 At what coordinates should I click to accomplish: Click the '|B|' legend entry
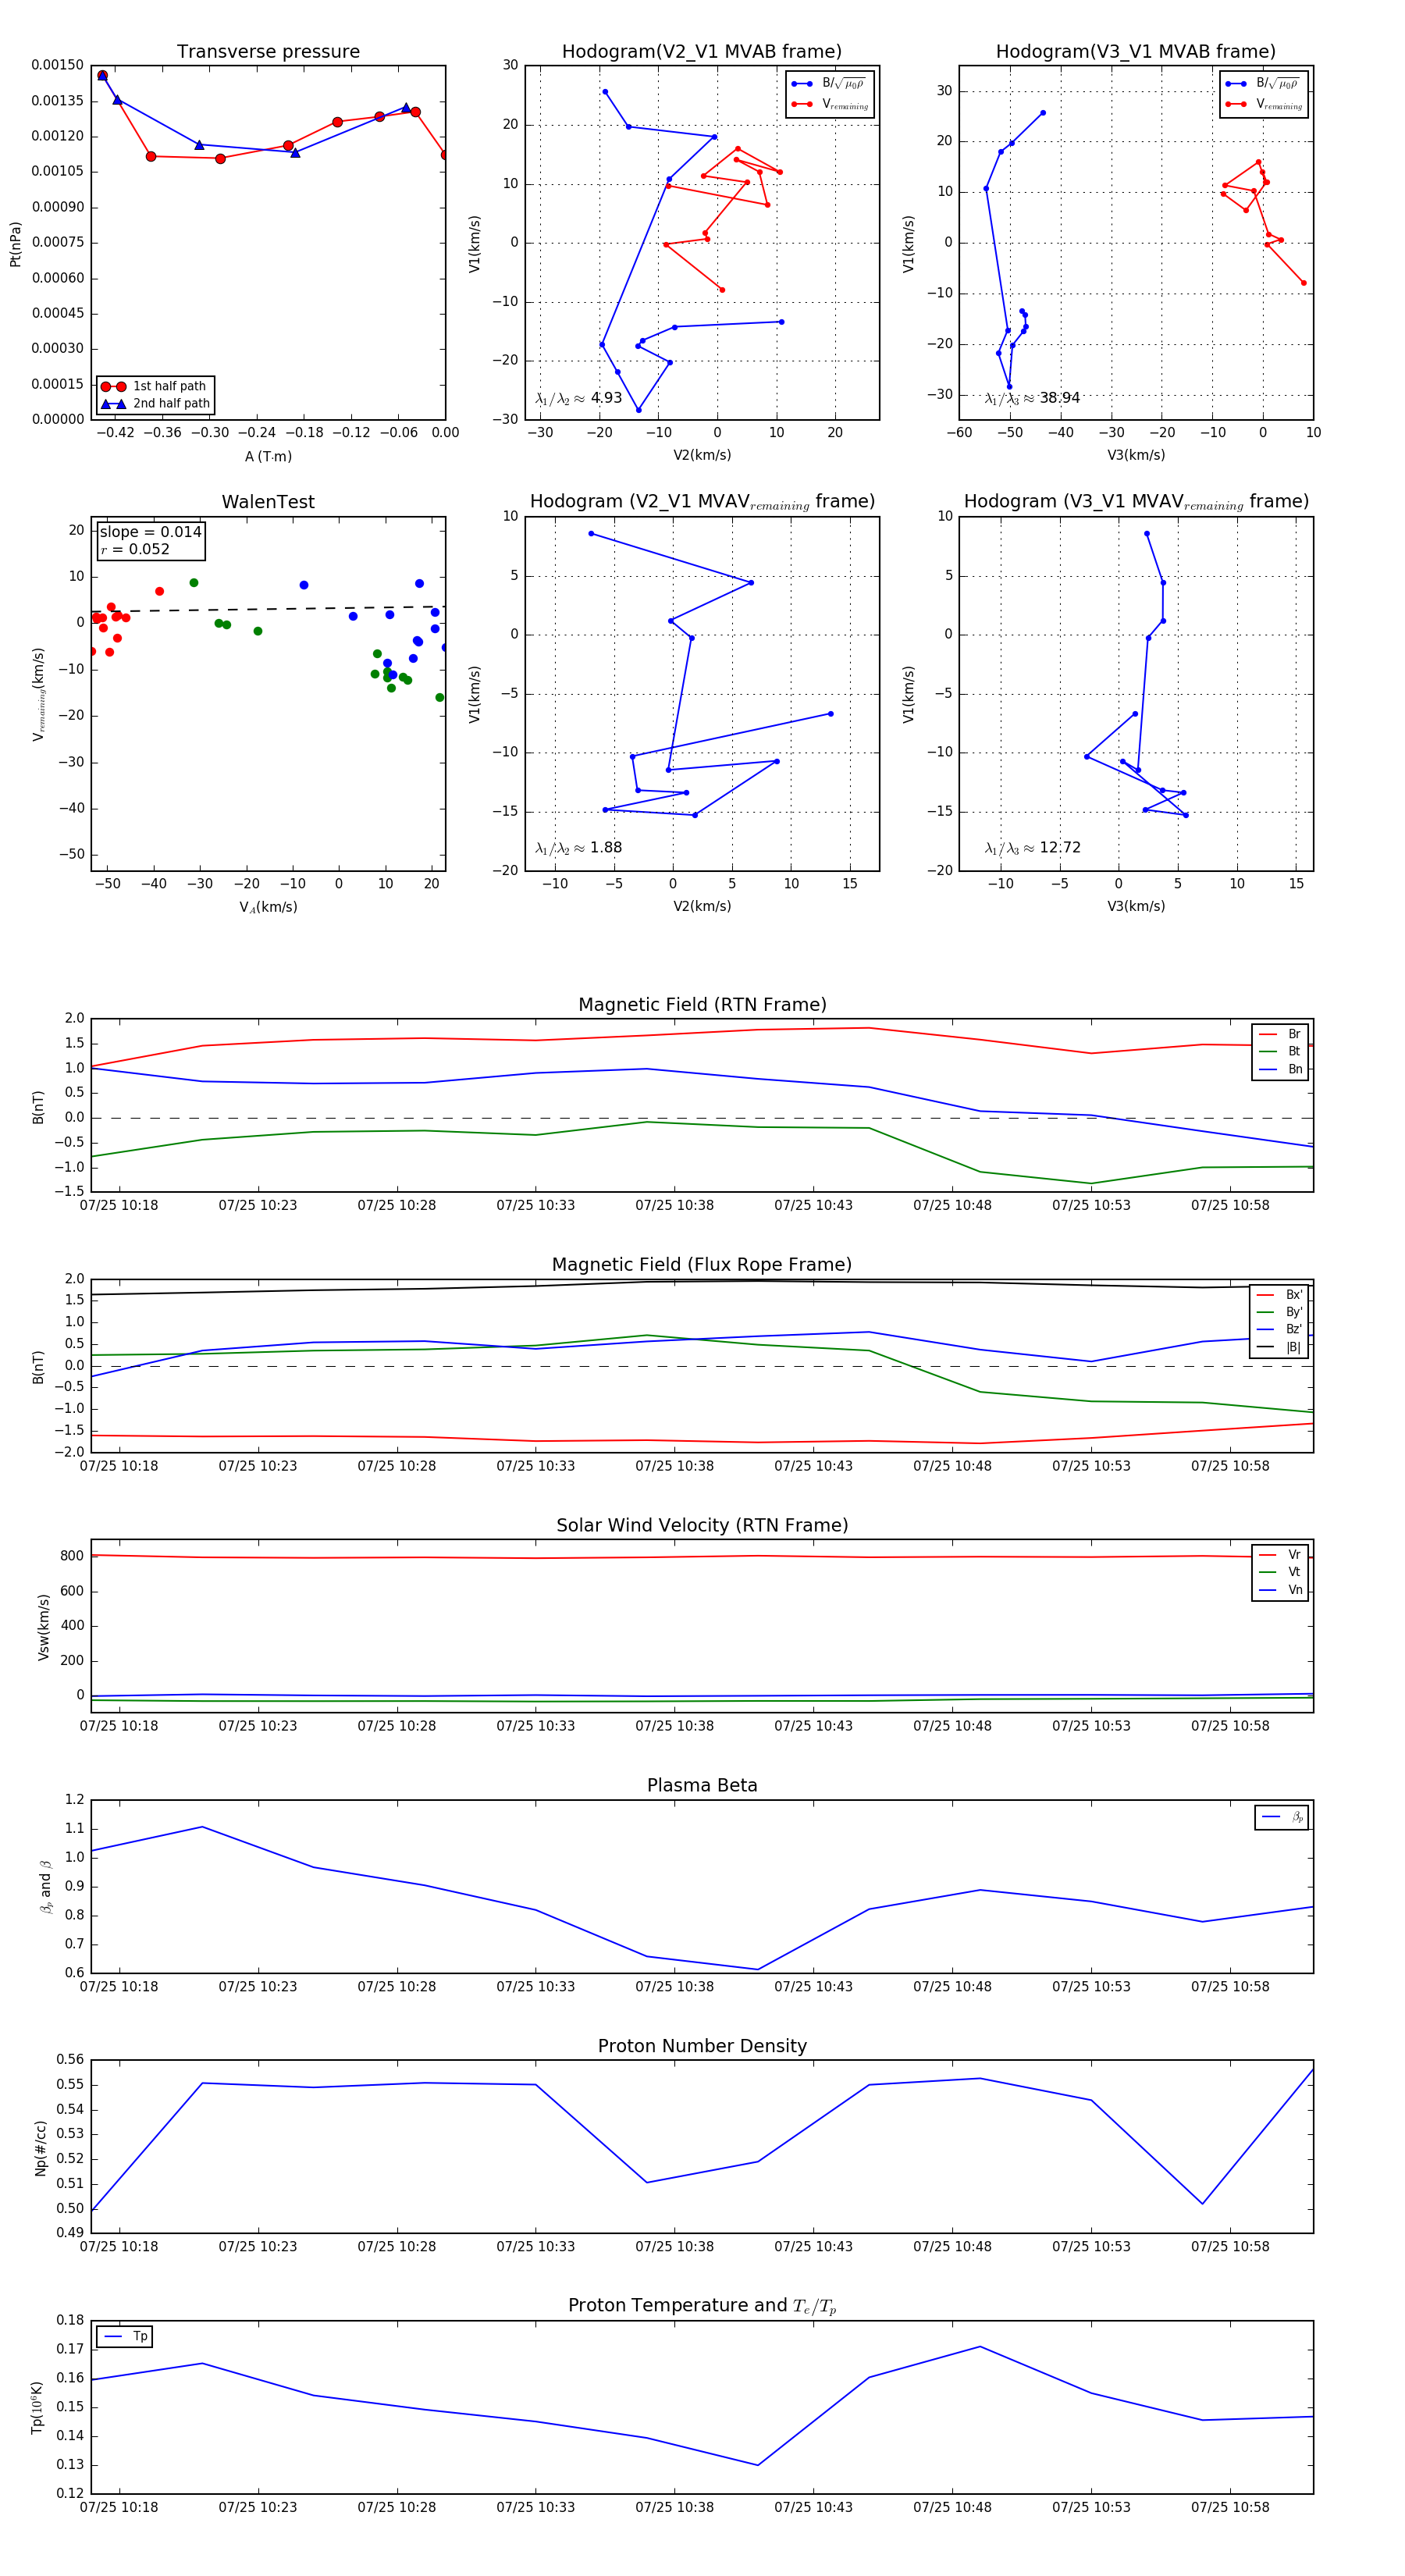(1279, 1347)
